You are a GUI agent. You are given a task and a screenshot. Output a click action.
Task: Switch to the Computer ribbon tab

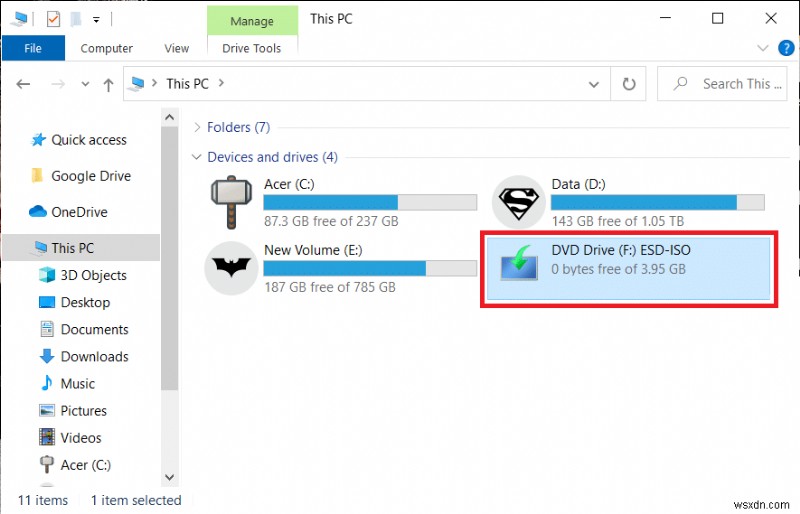click(106, 48)
